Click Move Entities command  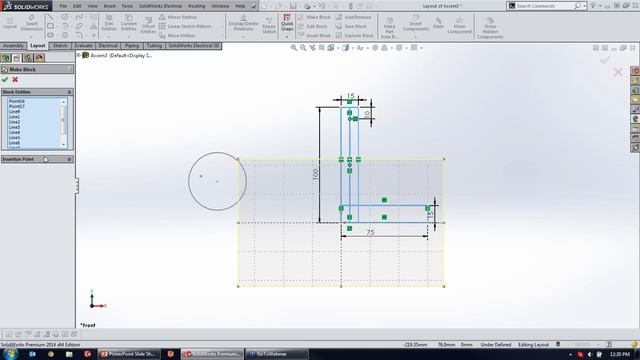178,36
